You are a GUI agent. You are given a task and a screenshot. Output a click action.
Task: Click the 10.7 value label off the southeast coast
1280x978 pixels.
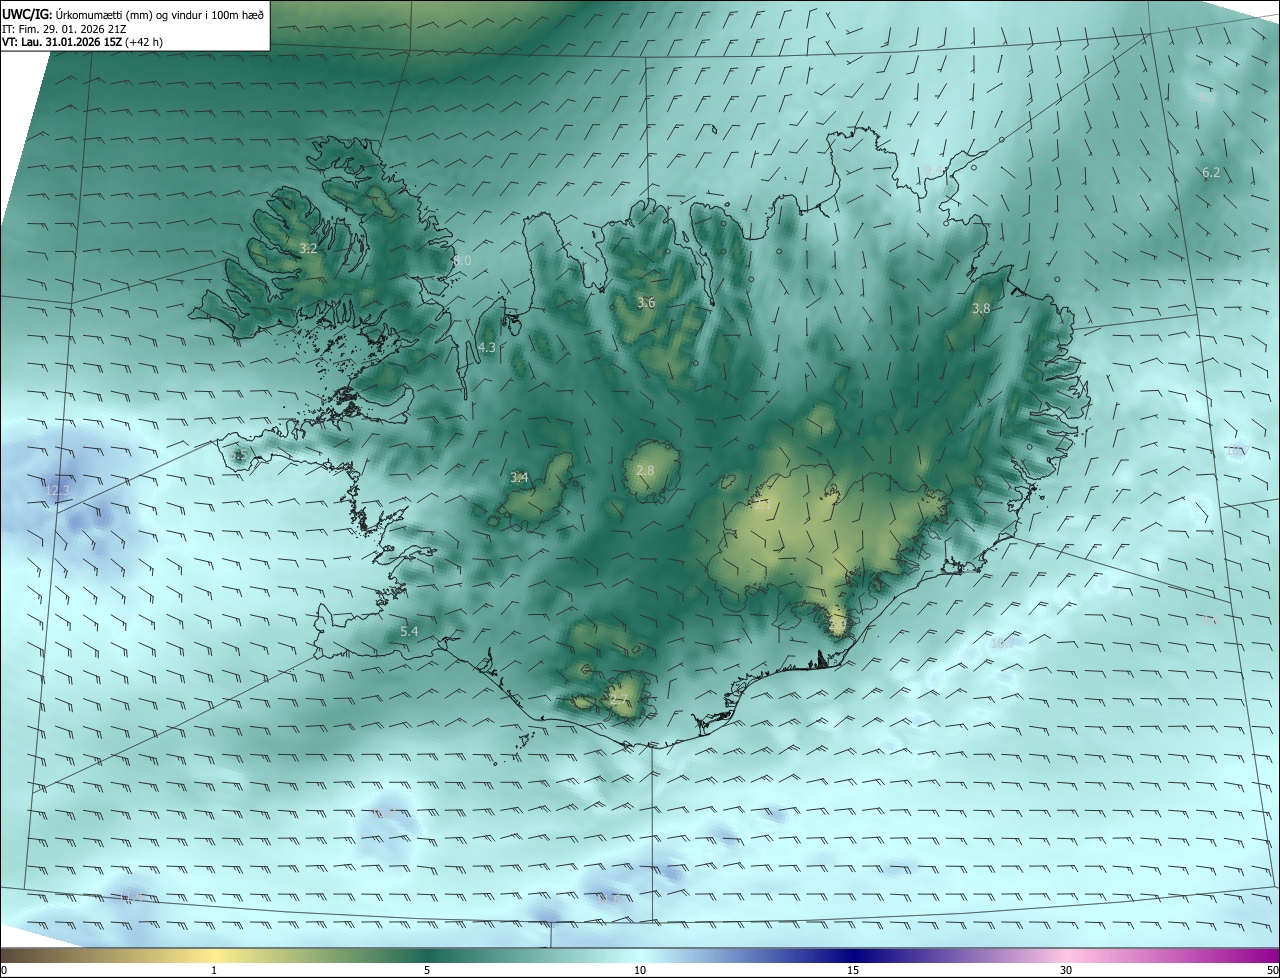point(1001,644)
